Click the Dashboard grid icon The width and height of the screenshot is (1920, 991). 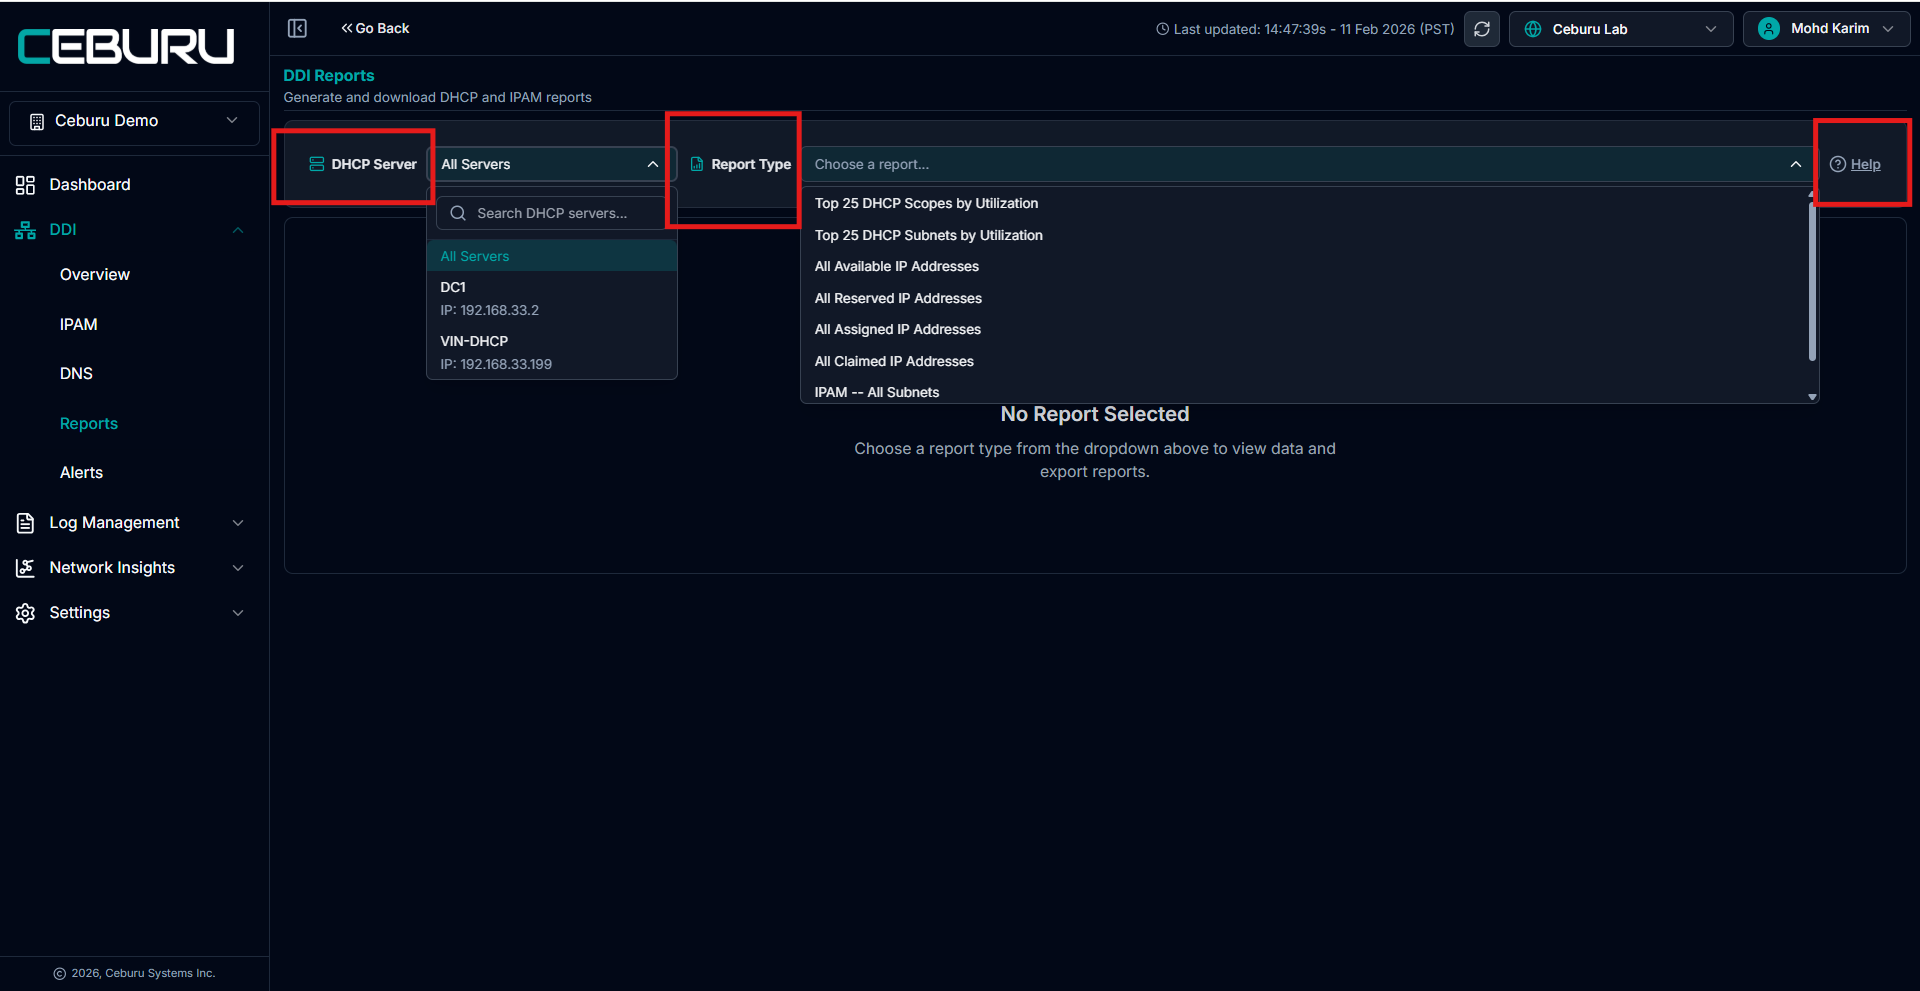coord(25,185)
